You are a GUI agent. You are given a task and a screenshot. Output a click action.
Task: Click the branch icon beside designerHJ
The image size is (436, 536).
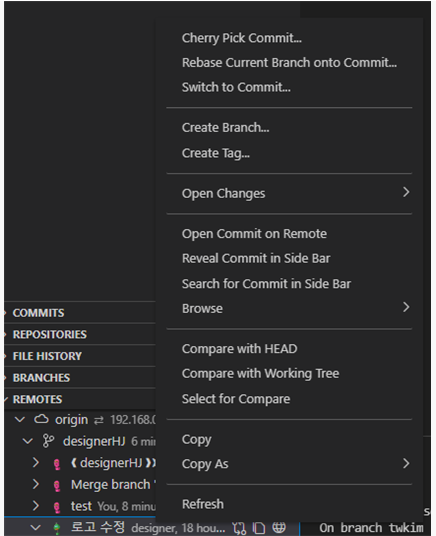point(48,441)
